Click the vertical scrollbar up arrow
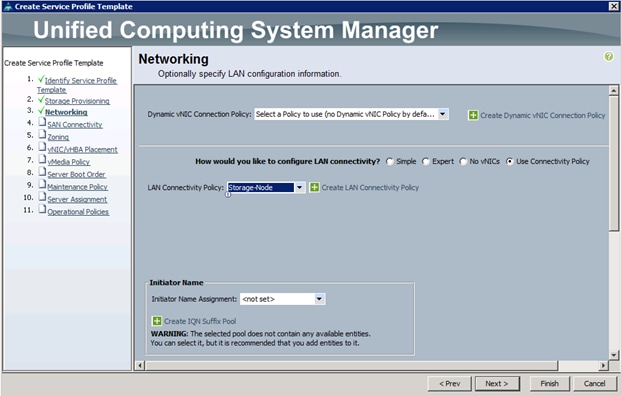 point(613,90)
